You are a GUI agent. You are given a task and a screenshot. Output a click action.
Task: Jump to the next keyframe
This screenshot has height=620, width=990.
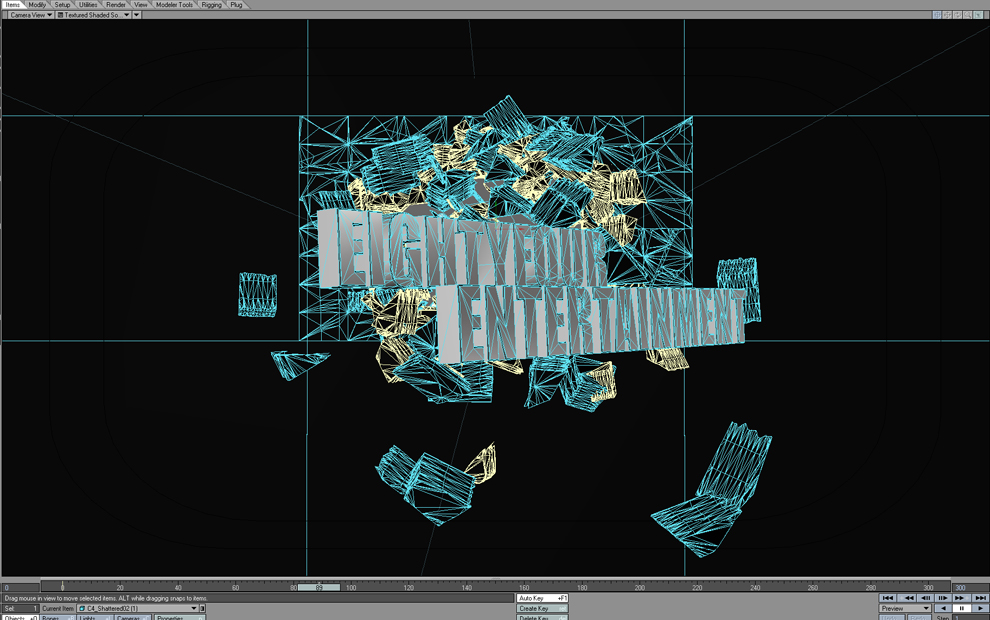point(962,598)
